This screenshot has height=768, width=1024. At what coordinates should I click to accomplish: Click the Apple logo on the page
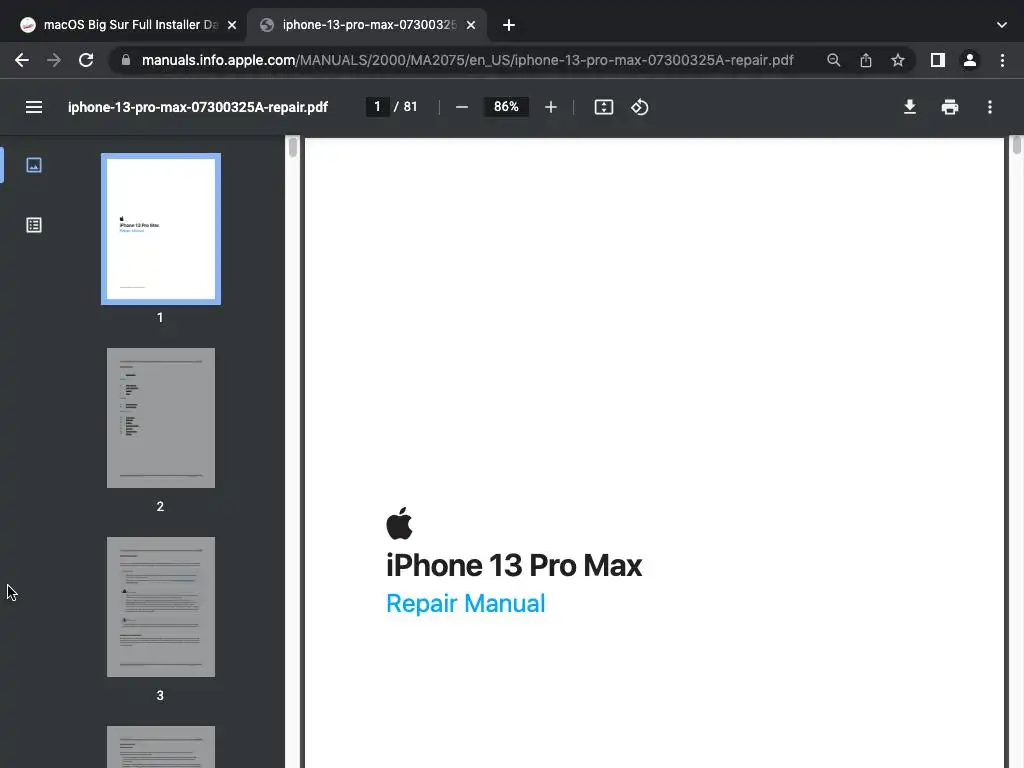pos(399,523)
